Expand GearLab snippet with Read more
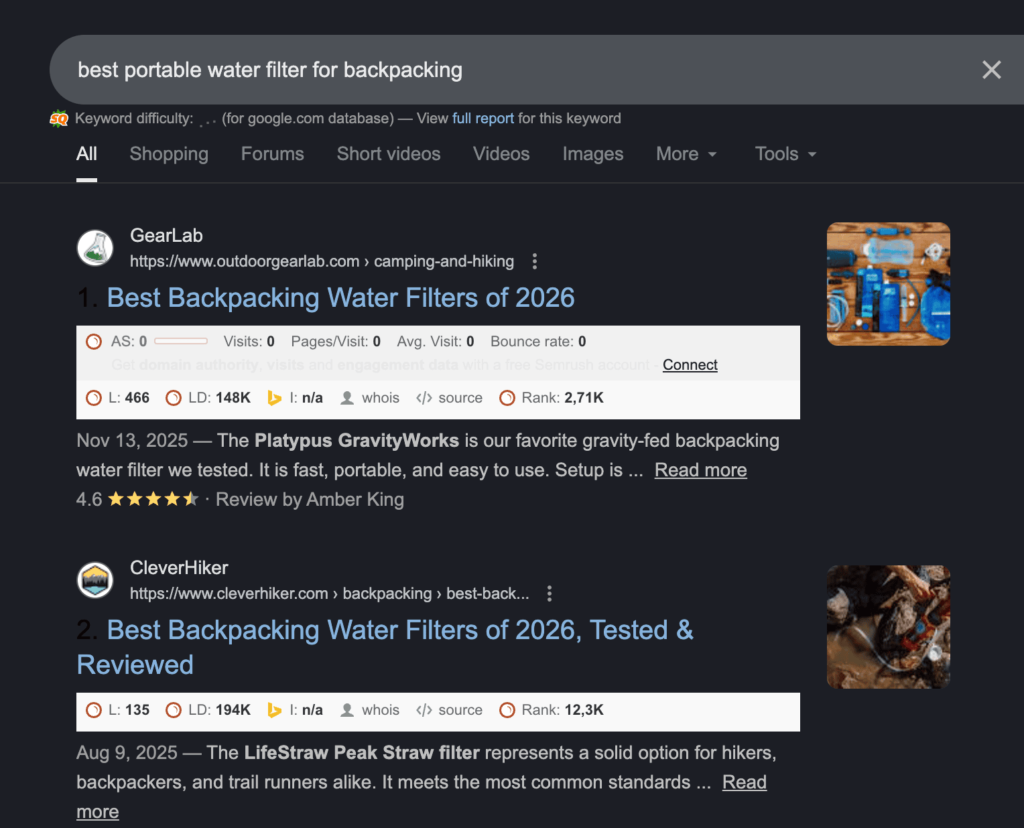The width and height of the screenshot is (1024, 828). click(x=700, y=470)
